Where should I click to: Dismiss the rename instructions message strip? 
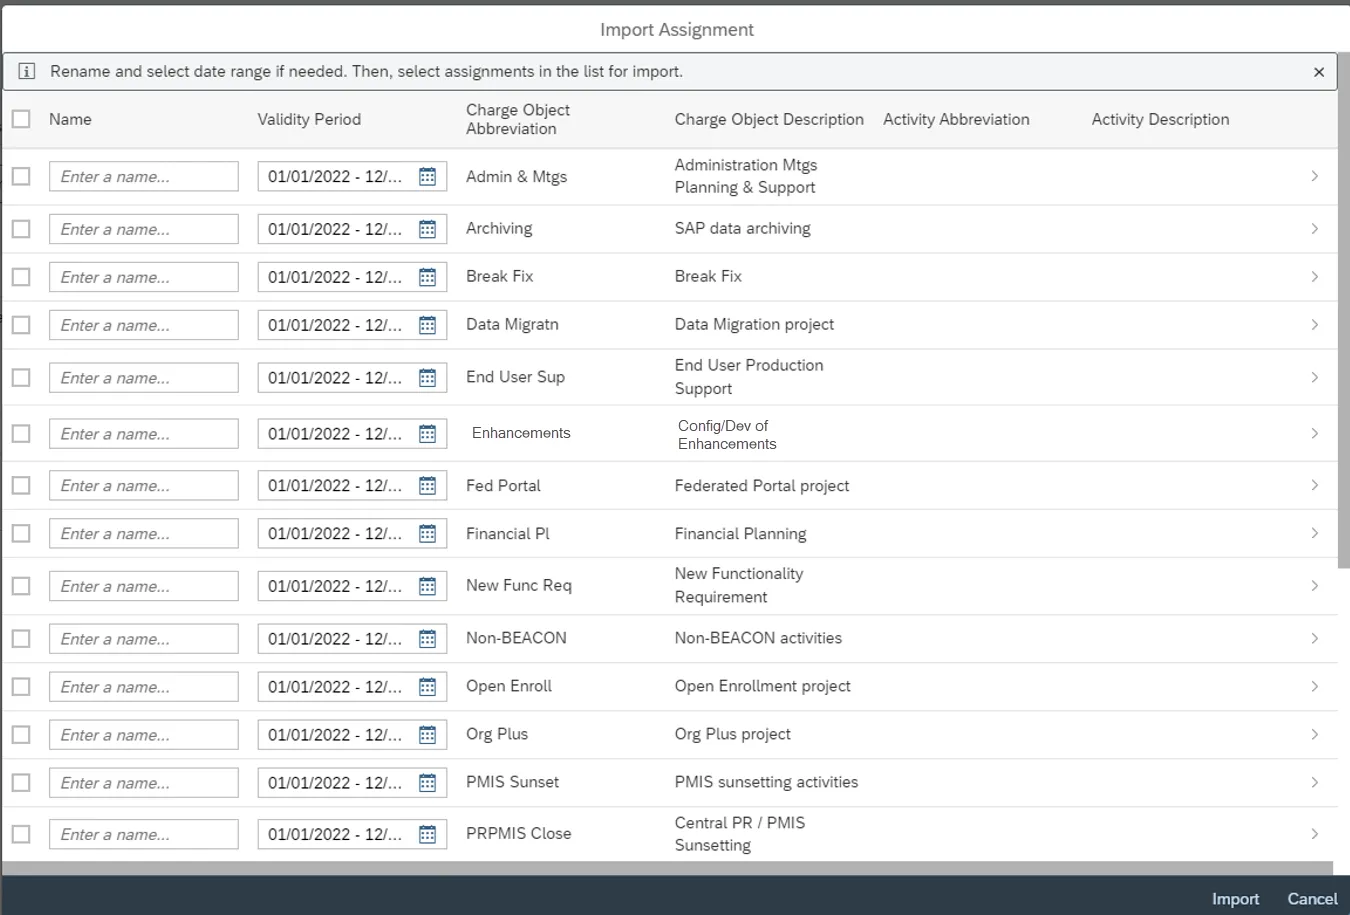coord(1318,72)
